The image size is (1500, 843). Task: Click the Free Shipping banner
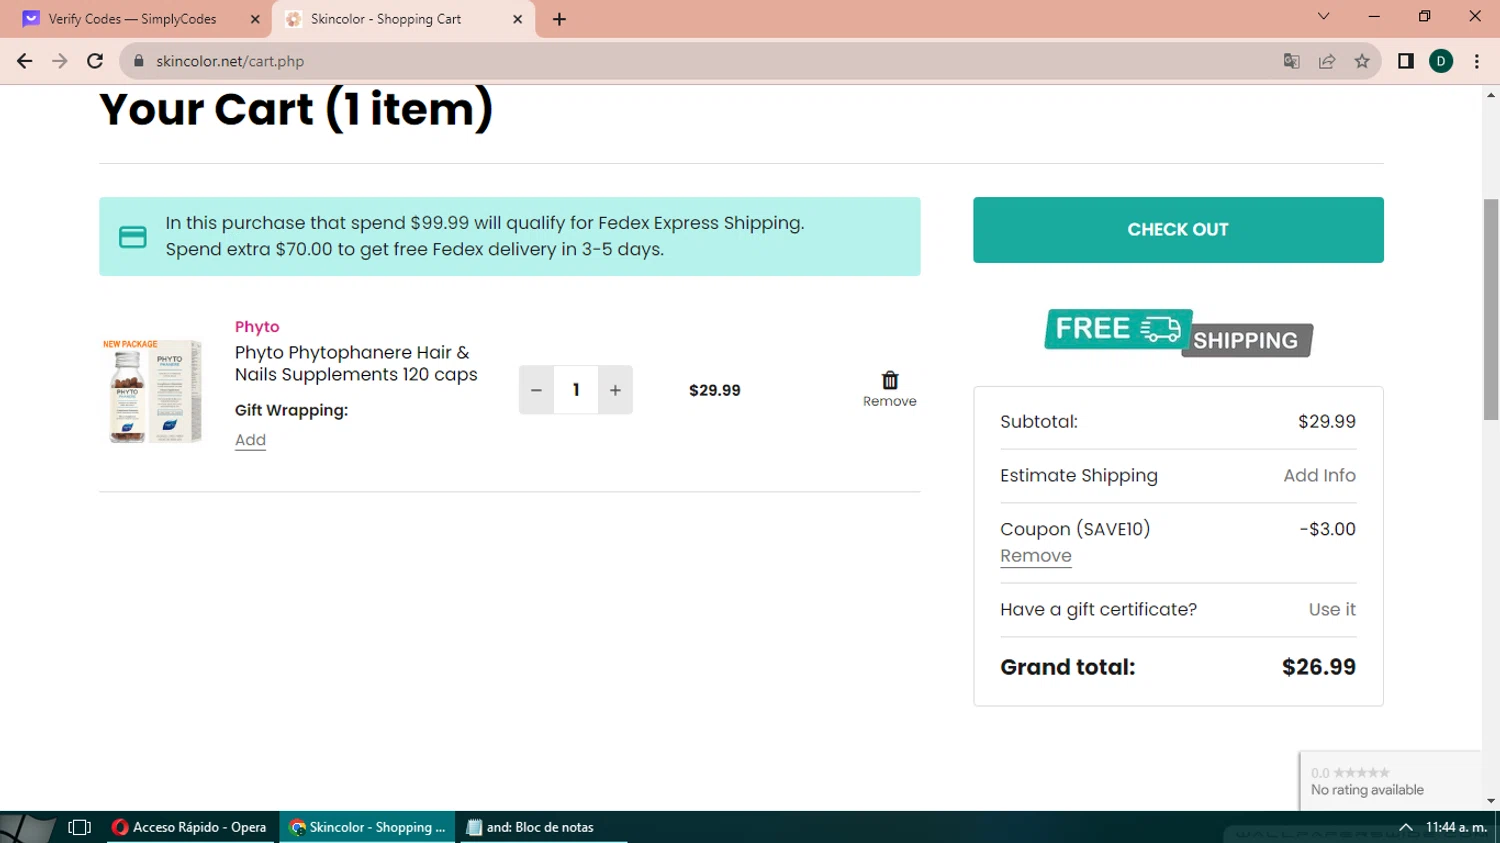[x=1178, y=333]
